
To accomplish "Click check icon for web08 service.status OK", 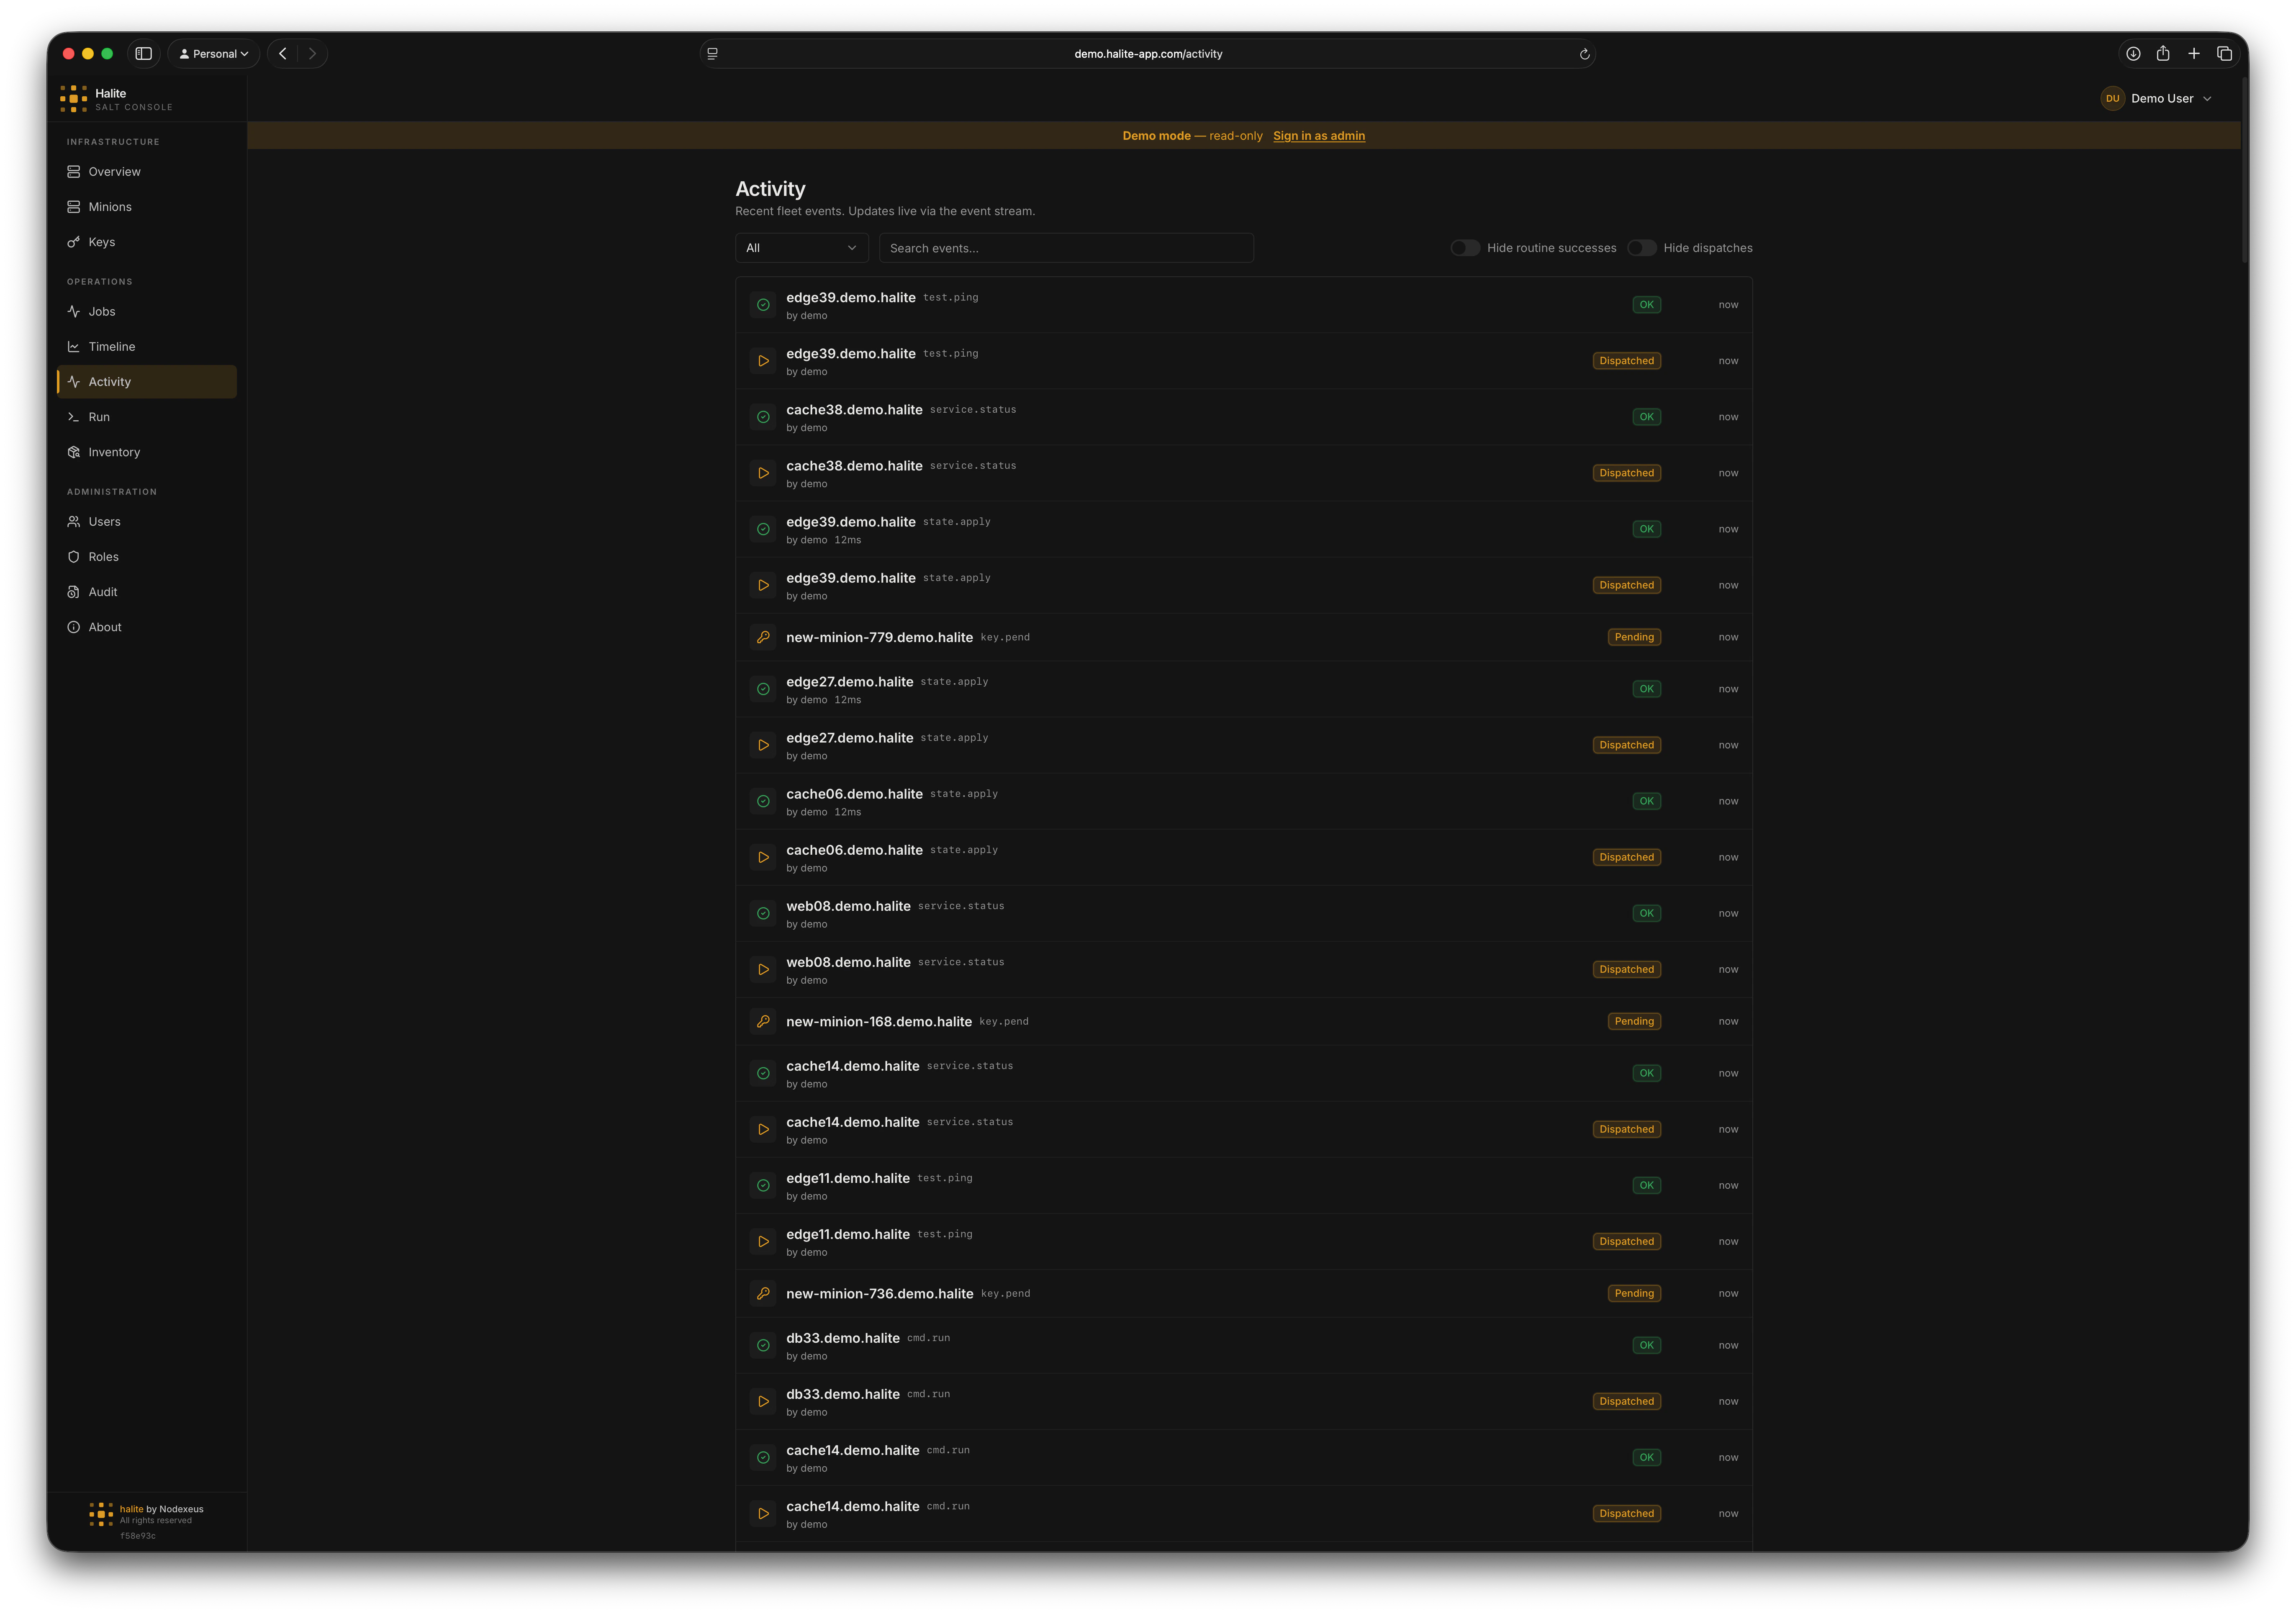I will (763, 913).
